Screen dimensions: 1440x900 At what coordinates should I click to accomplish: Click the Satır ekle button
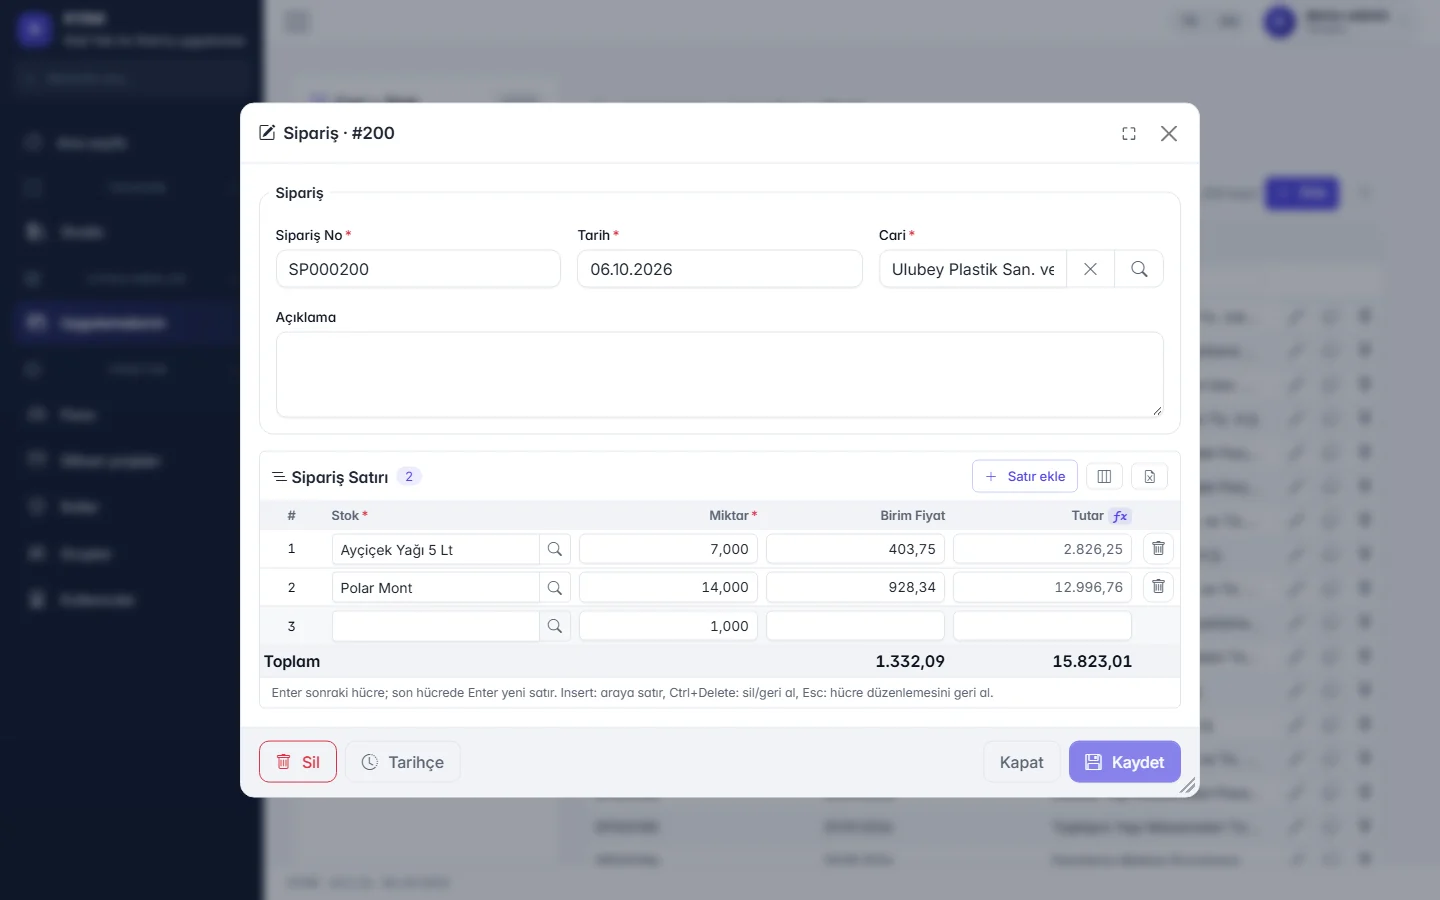point(1025,476)
